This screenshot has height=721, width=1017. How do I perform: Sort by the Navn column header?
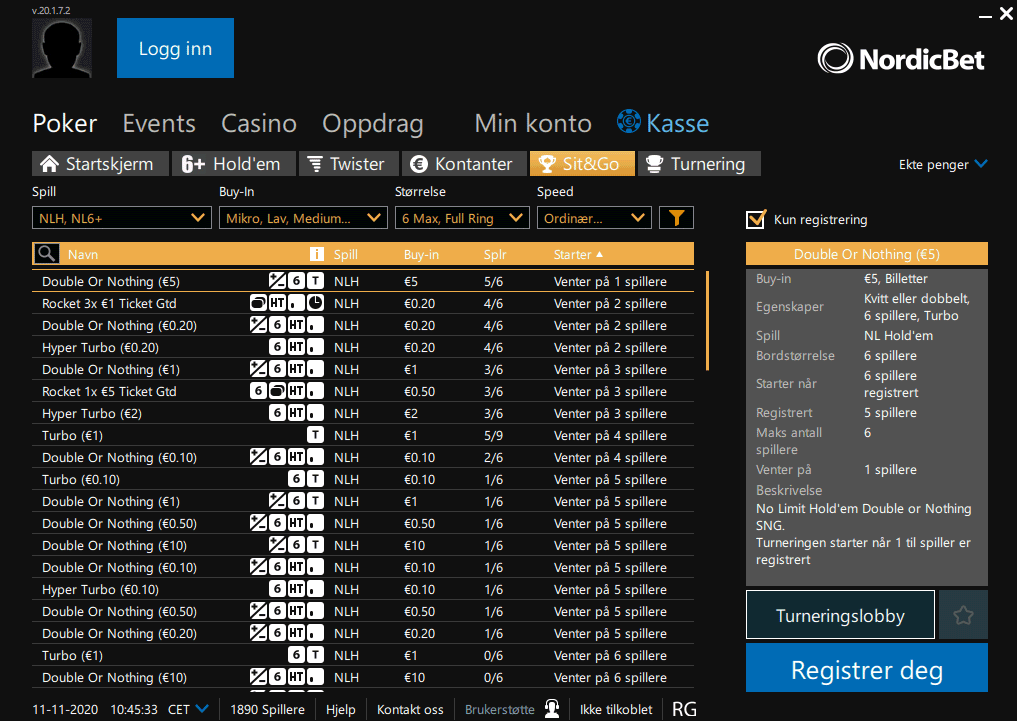tap(83, 254)
